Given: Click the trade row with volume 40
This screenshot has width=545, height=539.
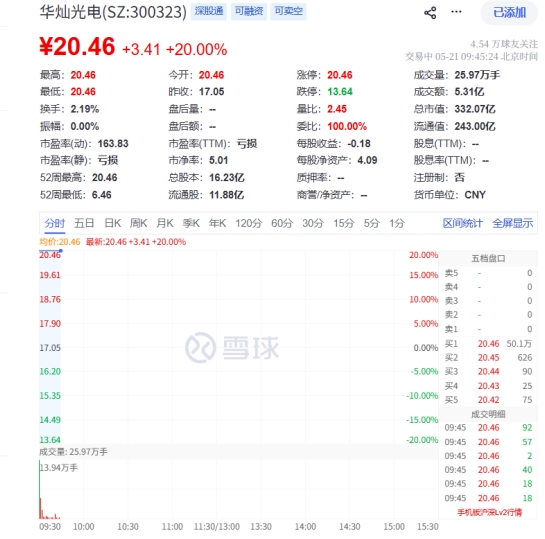Looking at the screenshot, I should coord(488,470).
